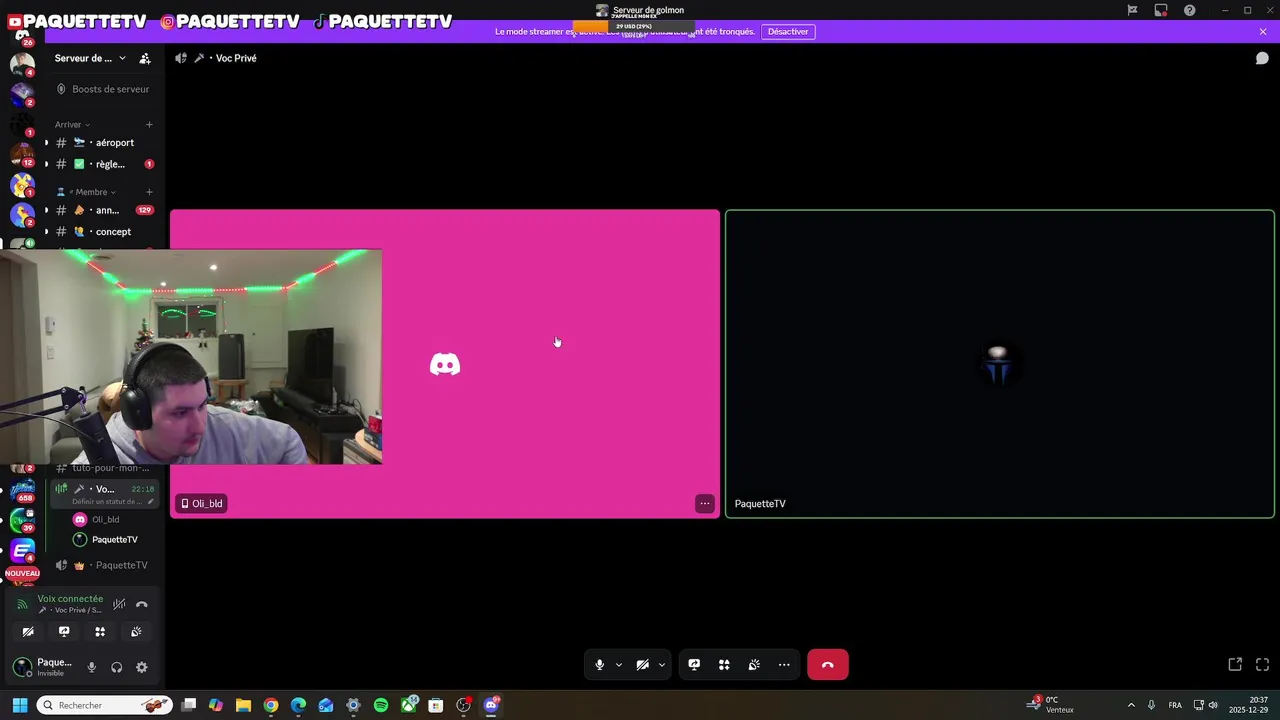This screenshot has height=720, width=1280.
Task: Open the server with badge 658
Action: [x=22, y=490]
